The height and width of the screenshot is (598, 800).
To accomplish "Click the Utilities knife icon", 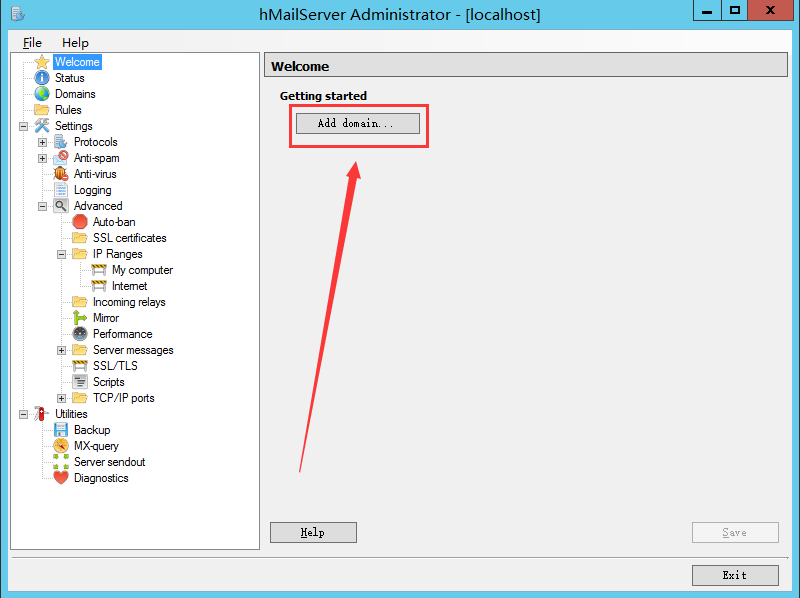I will [42, 414].
